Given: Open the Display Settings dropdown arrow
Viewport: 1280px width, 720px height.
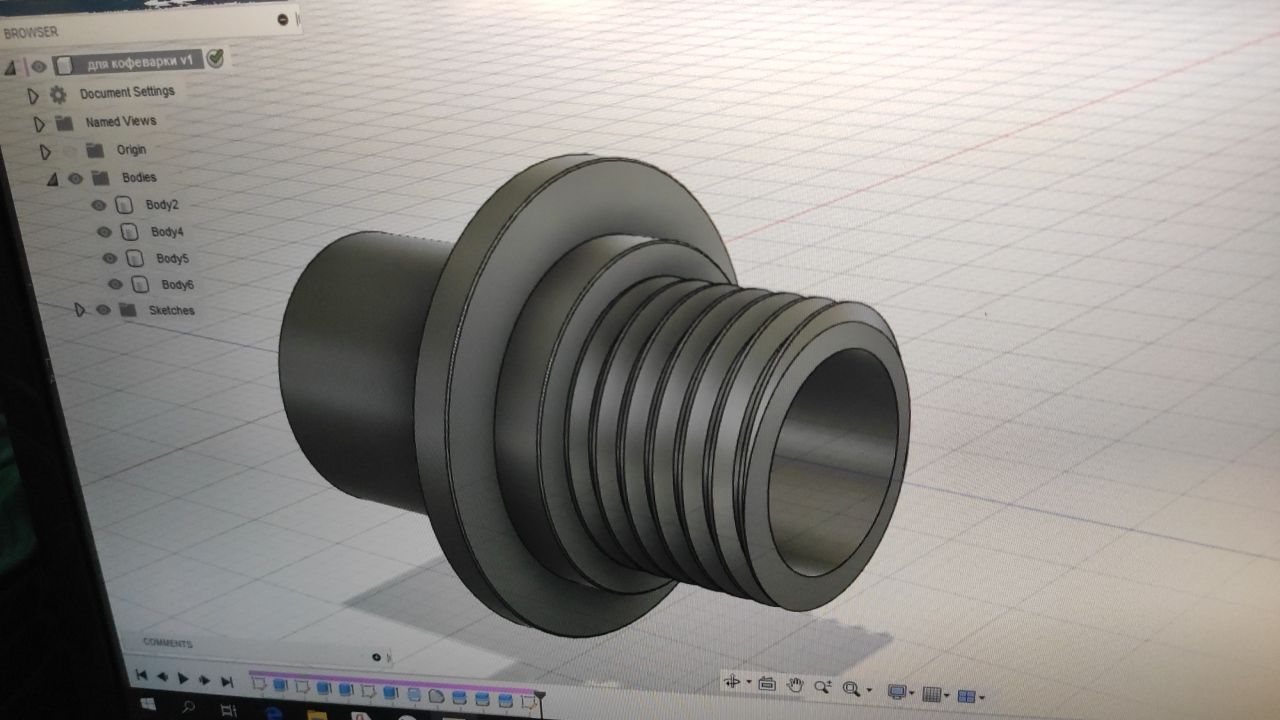Looking at the screenshot, I should [912, 693].
